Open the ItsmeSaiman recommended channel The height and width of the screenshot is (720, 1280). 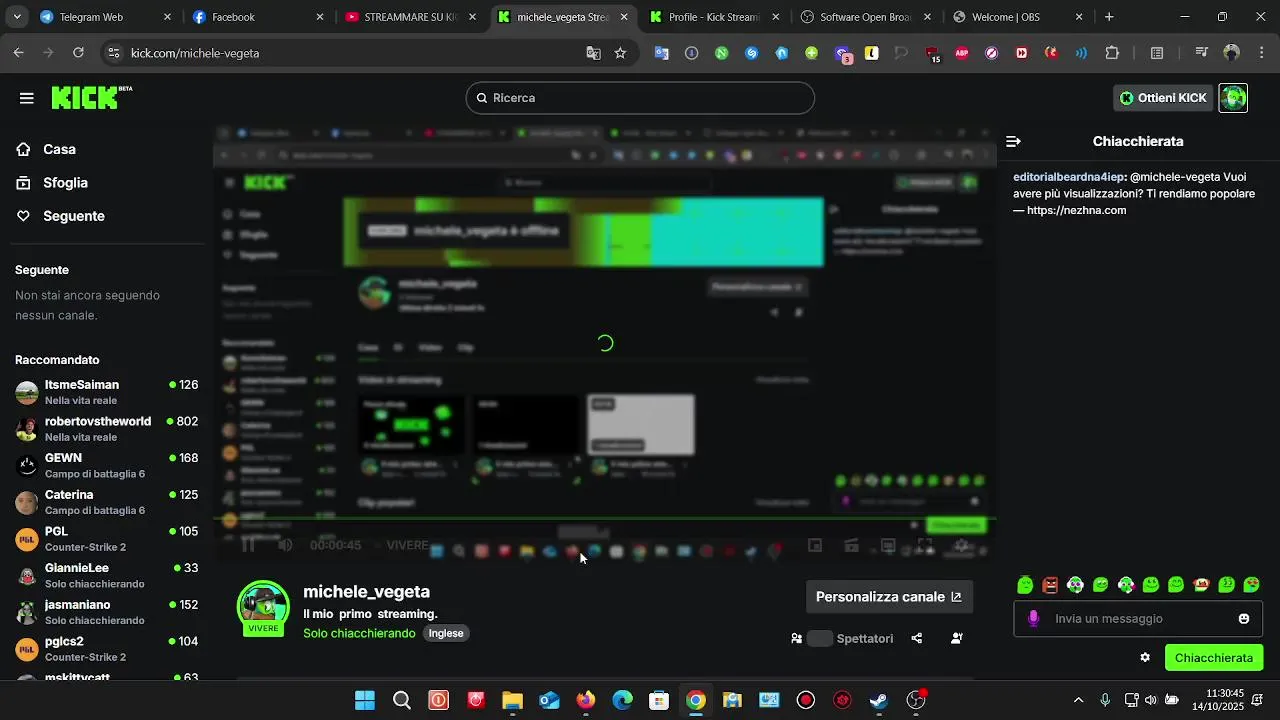106,392
